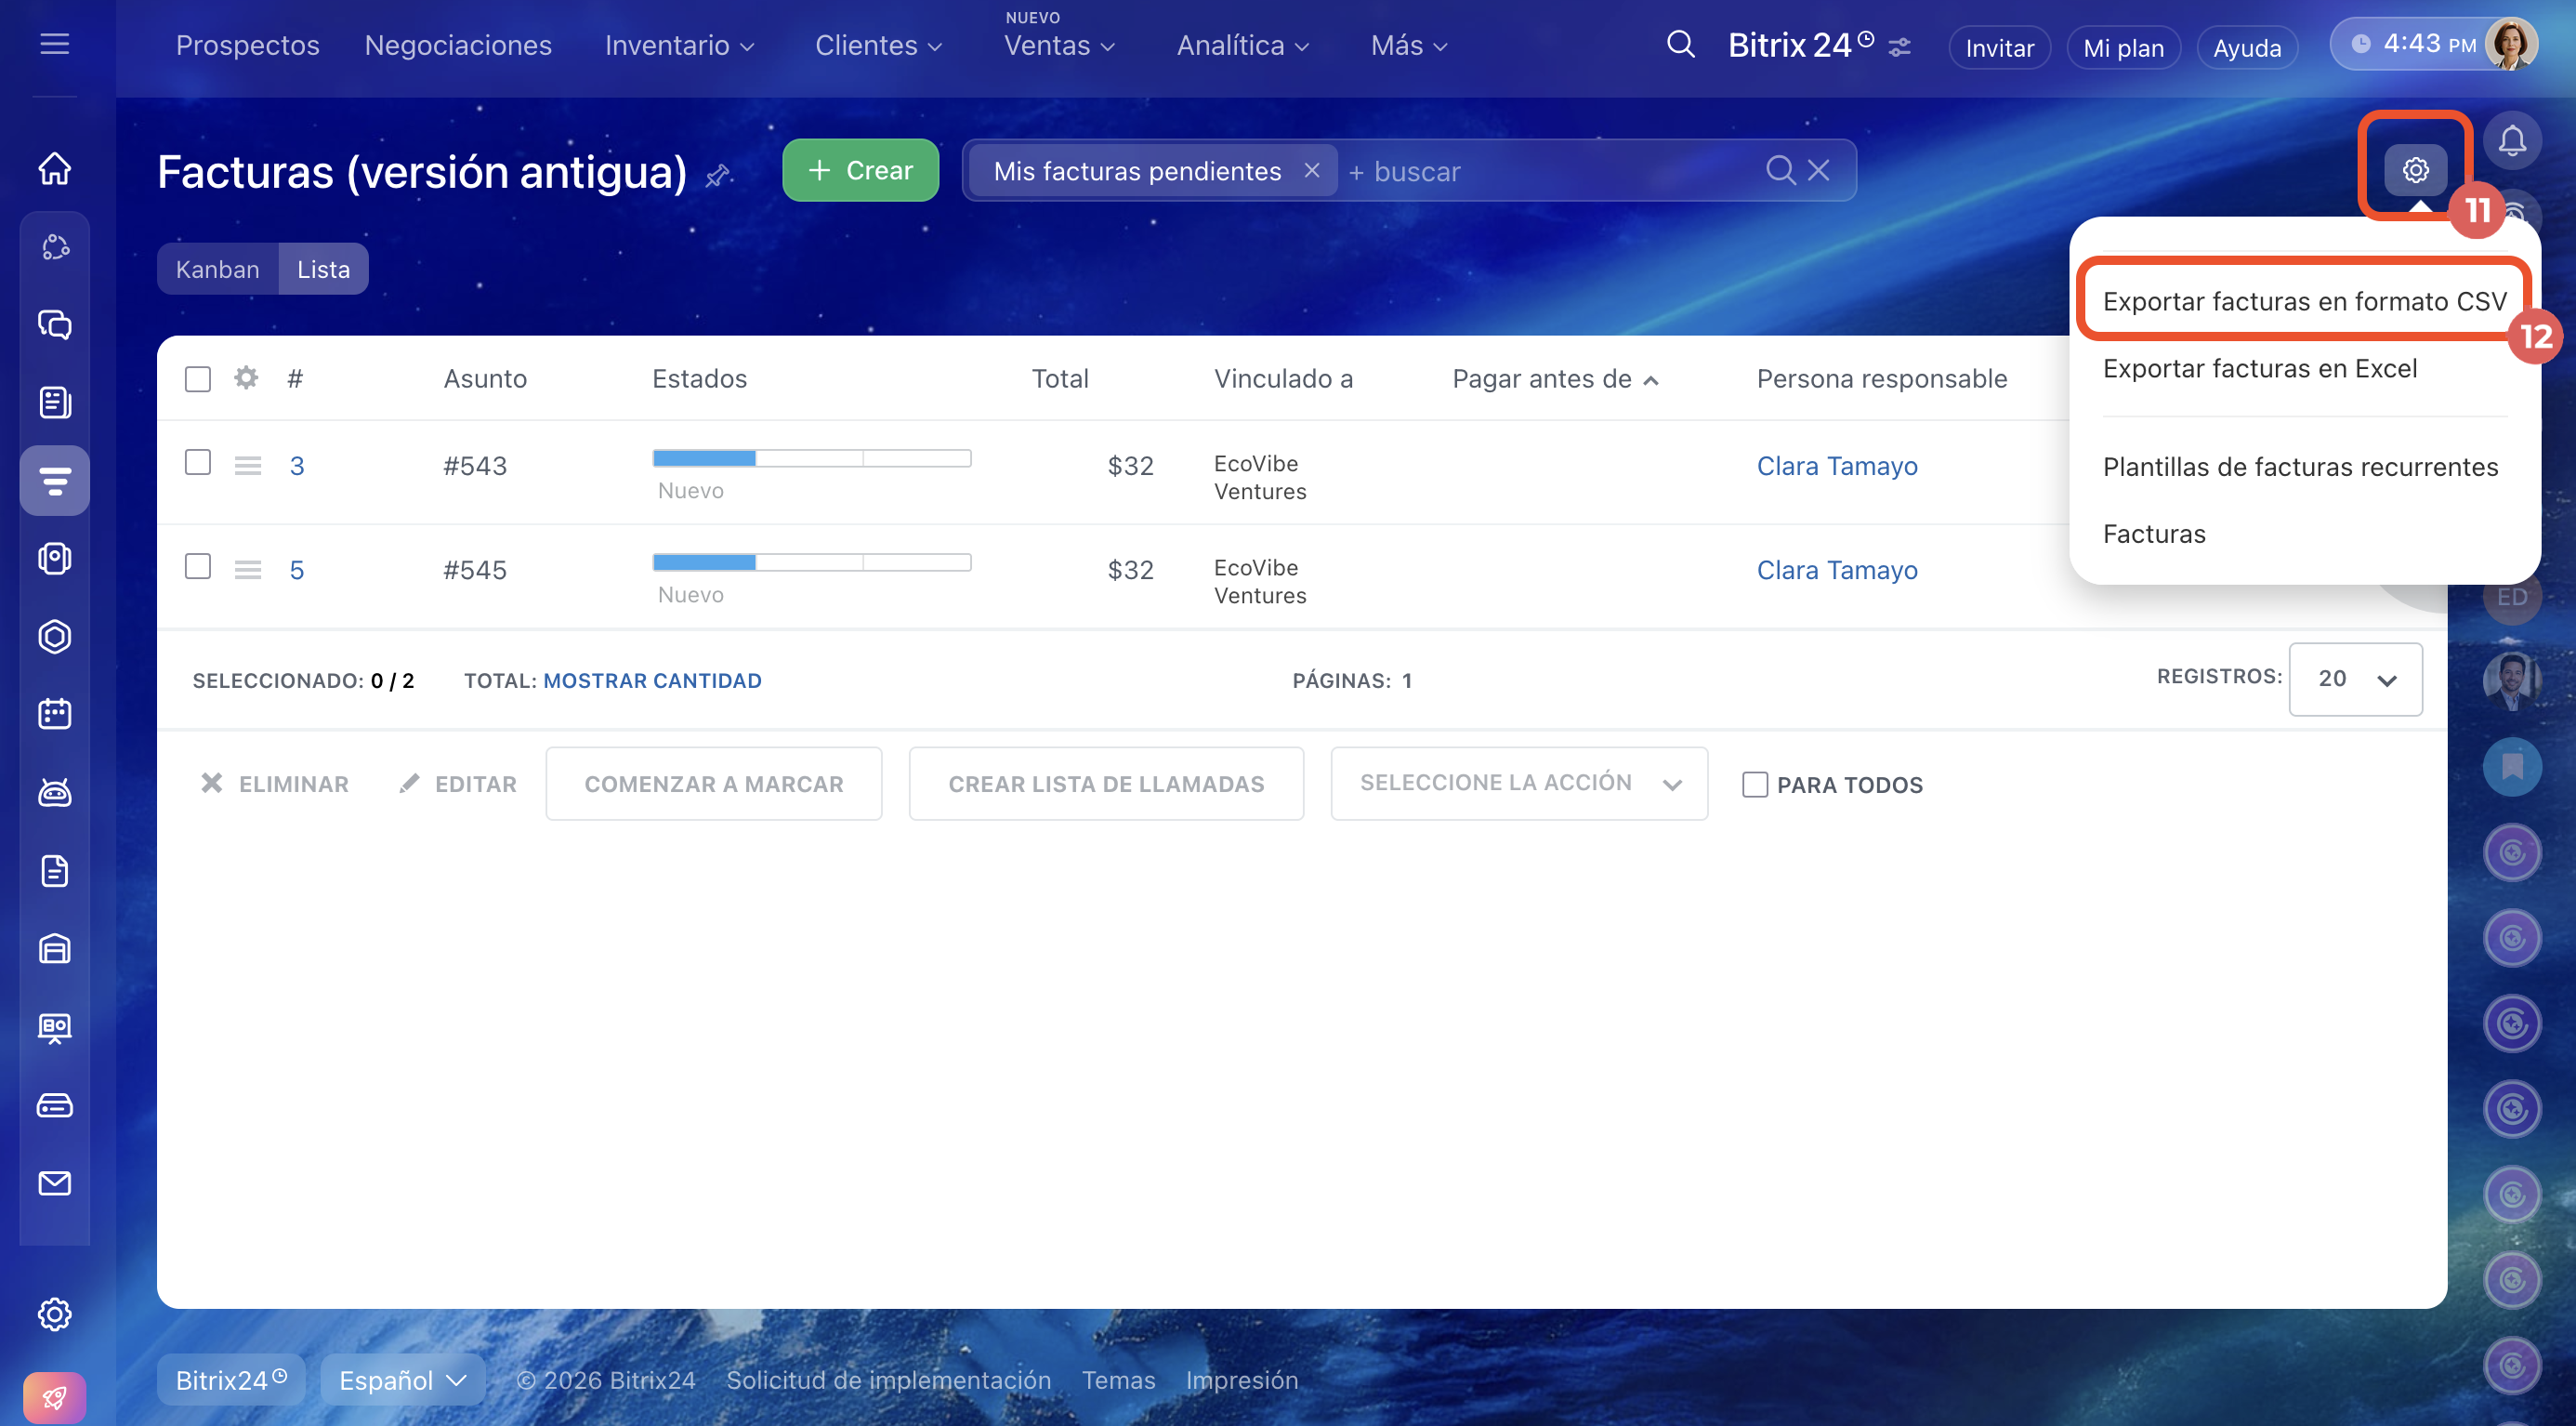
Task: Expand the Registros 20 dropdown
Action: click(x=2355, y=679)
